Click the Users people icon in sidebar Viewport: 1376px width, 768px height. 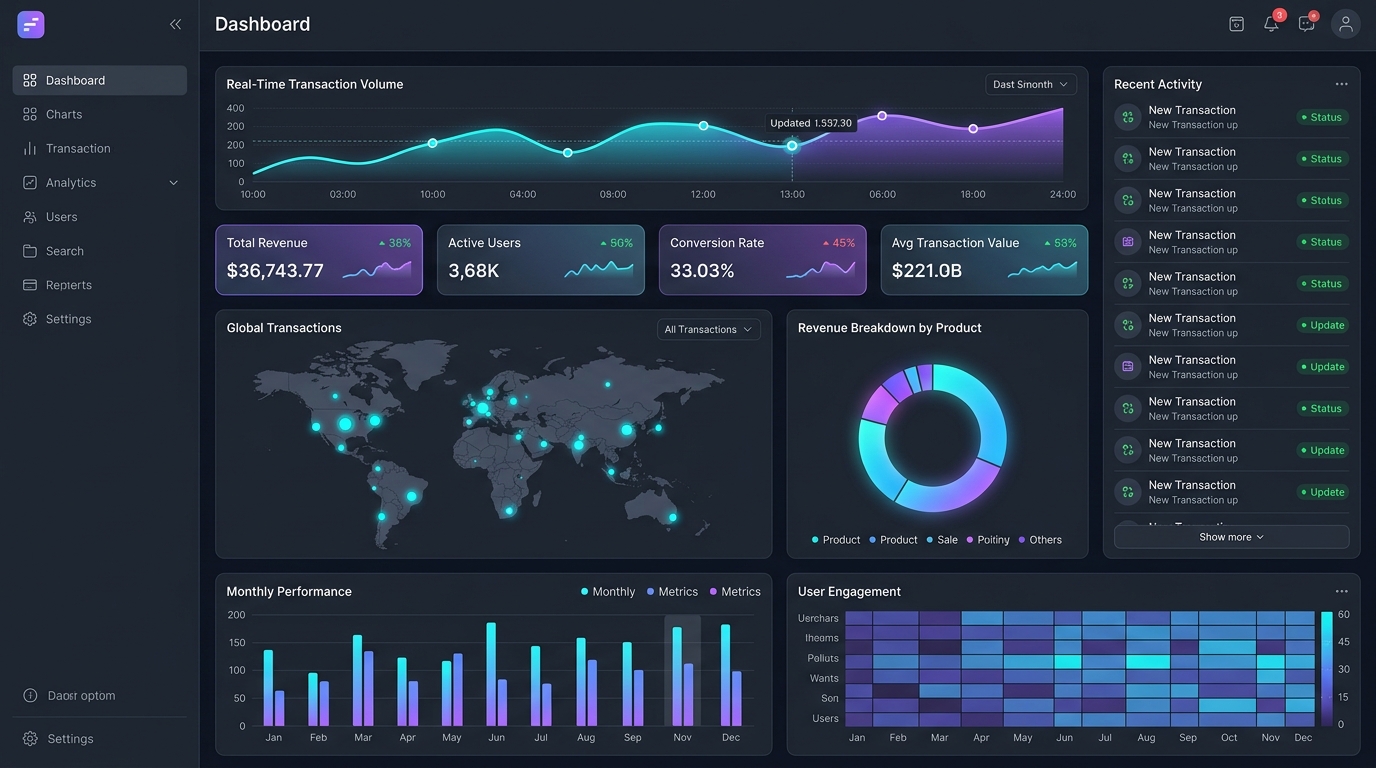[x=30, y=217]
